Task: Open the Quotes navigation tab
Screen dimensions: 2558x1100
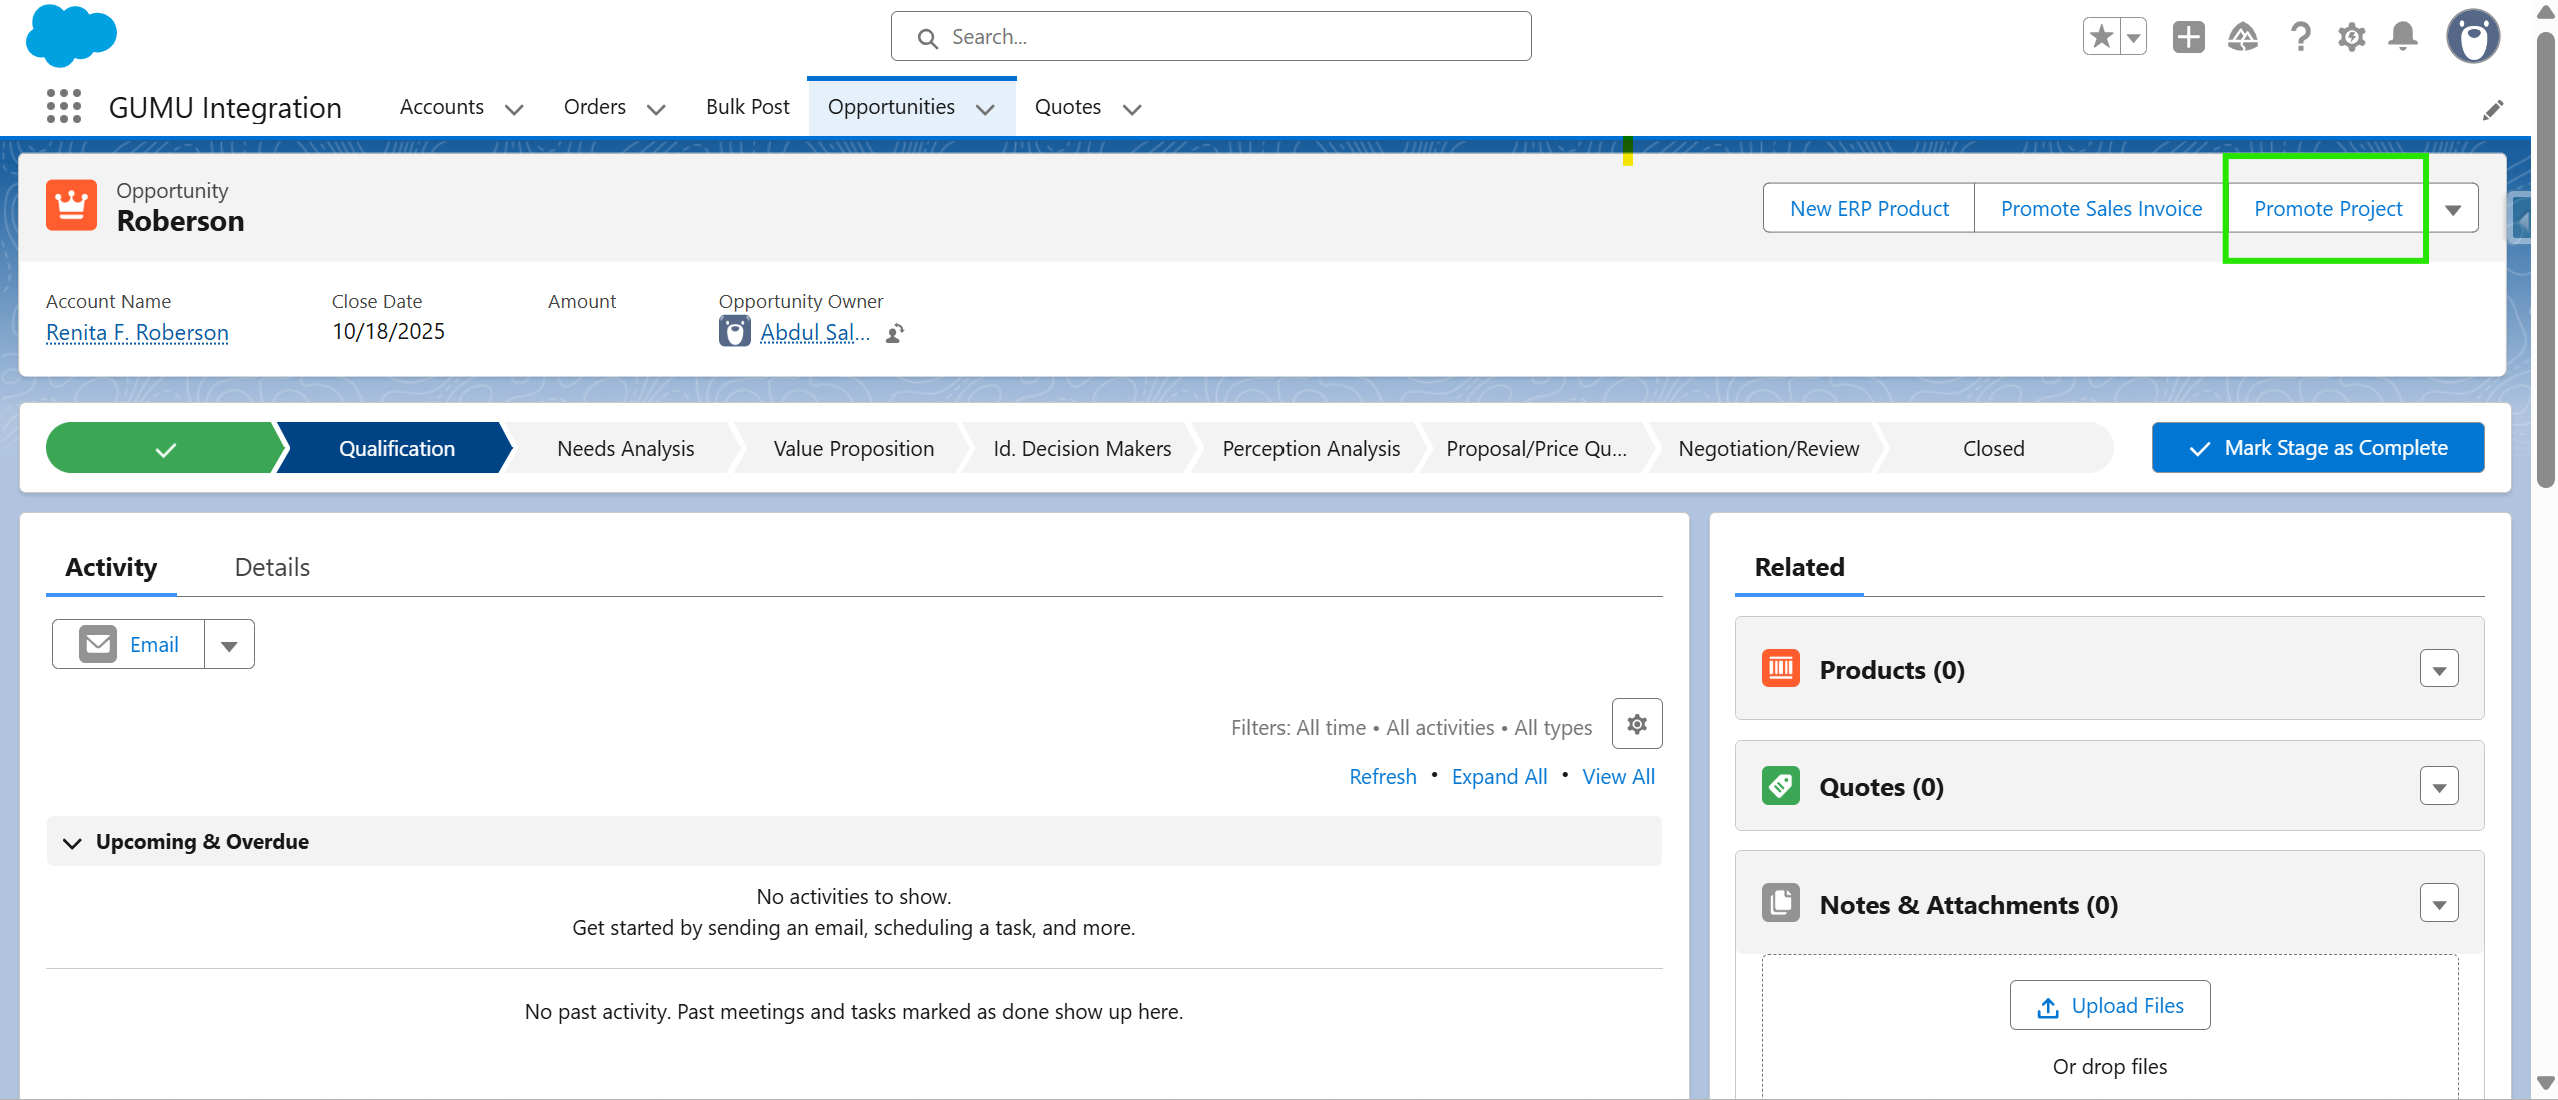Action: click(1067, 107)
